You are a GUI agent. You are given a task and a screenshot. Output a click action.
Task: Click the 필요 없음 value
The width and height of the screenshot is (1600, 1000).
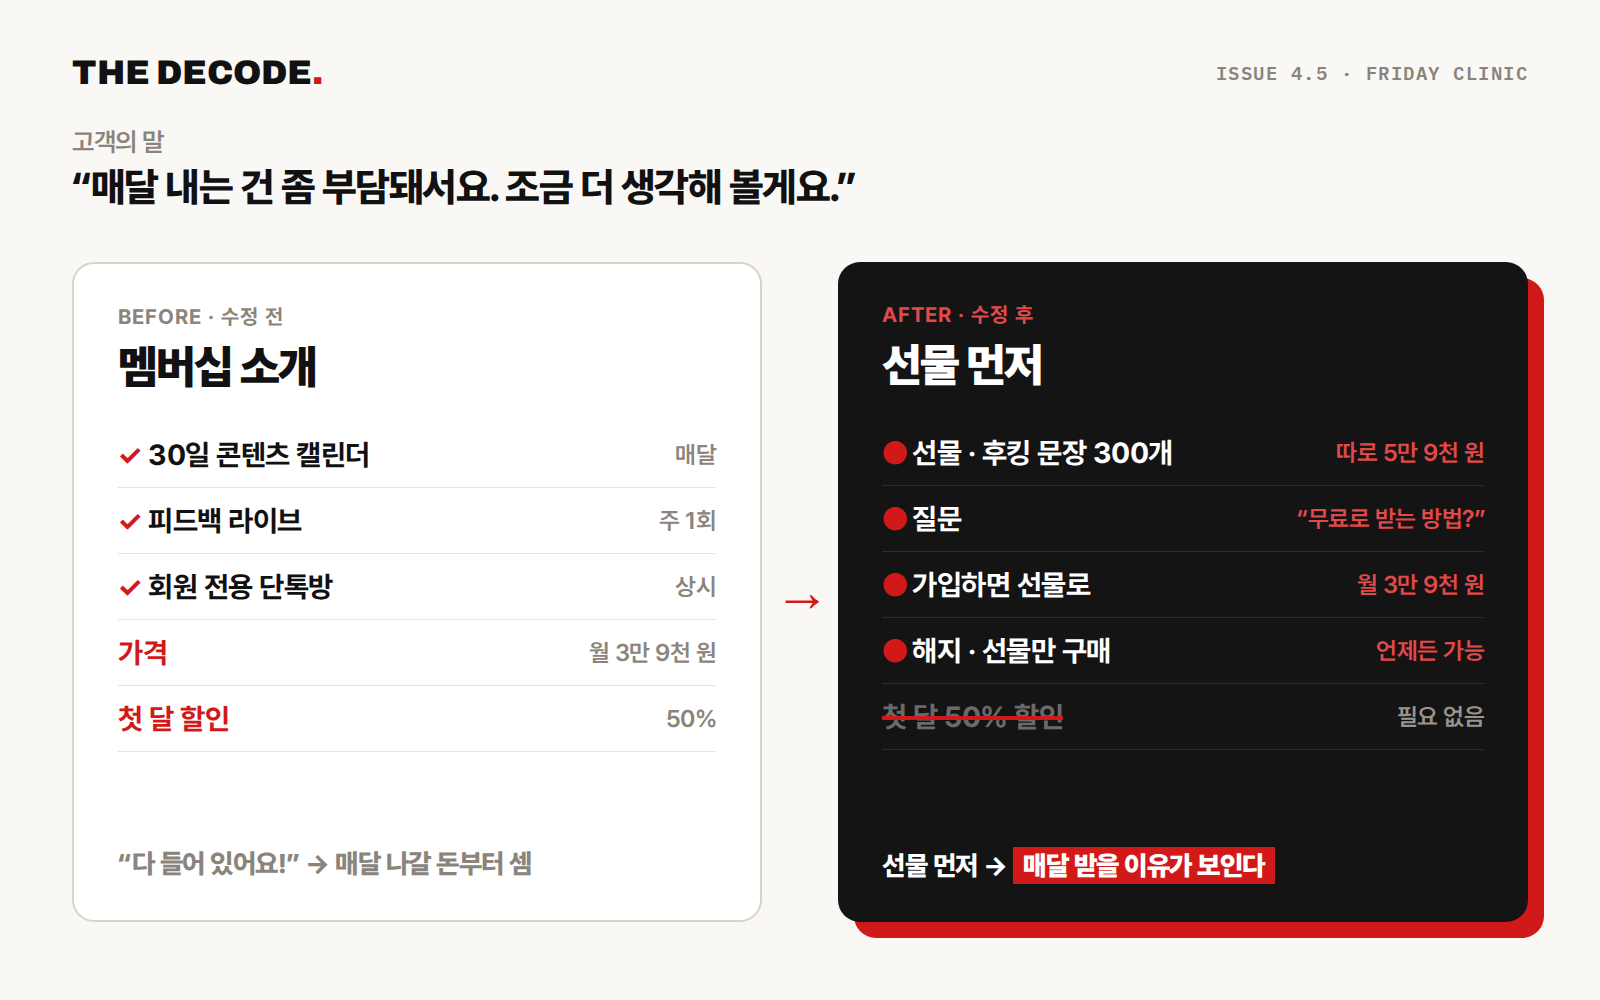point(1440,716)
